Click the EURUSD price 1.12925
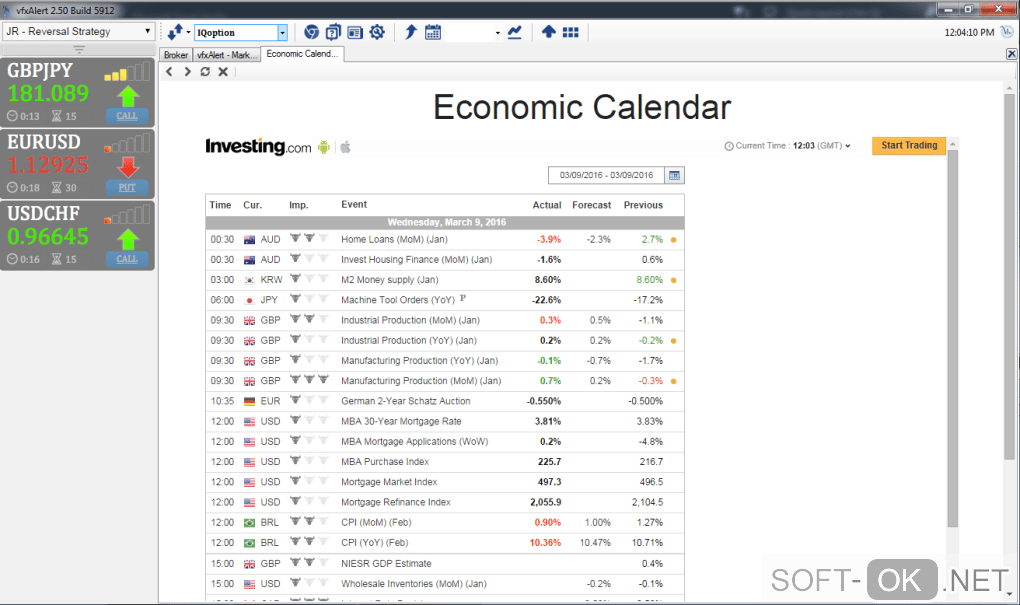 (x=47, y=165)
